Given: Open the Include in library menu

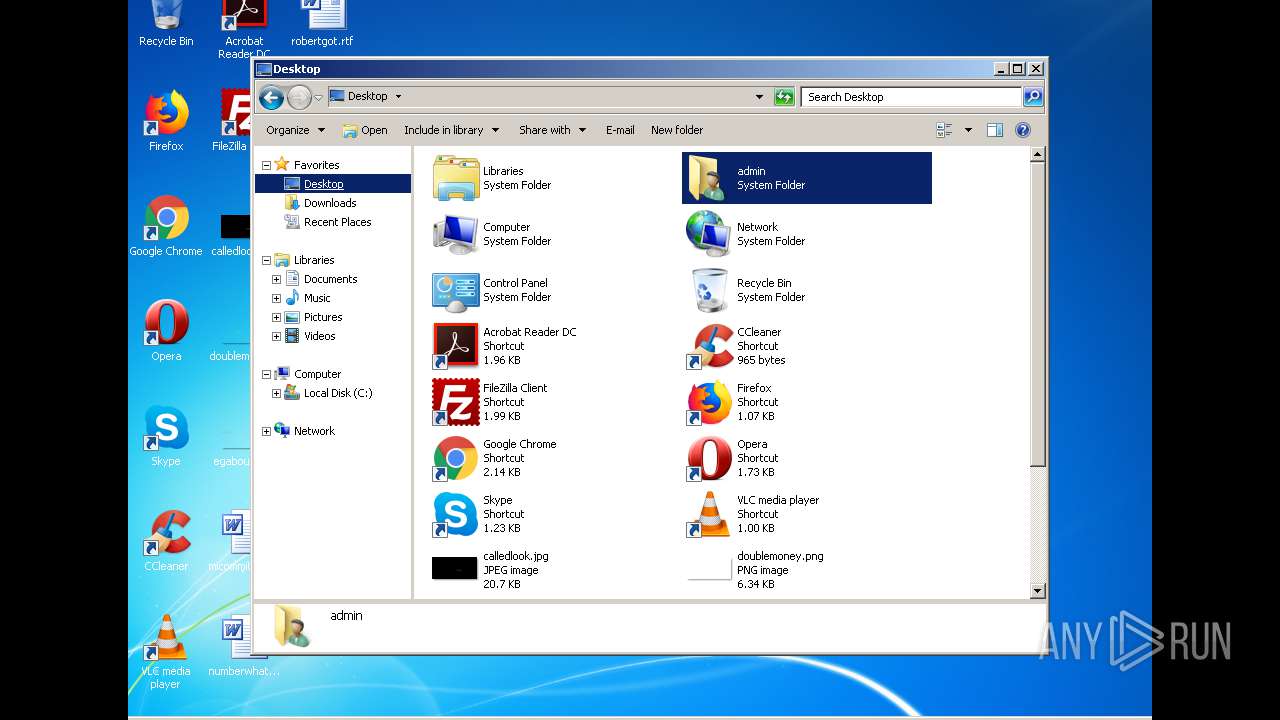Looking at the screenshot, I should coord(450,130).
